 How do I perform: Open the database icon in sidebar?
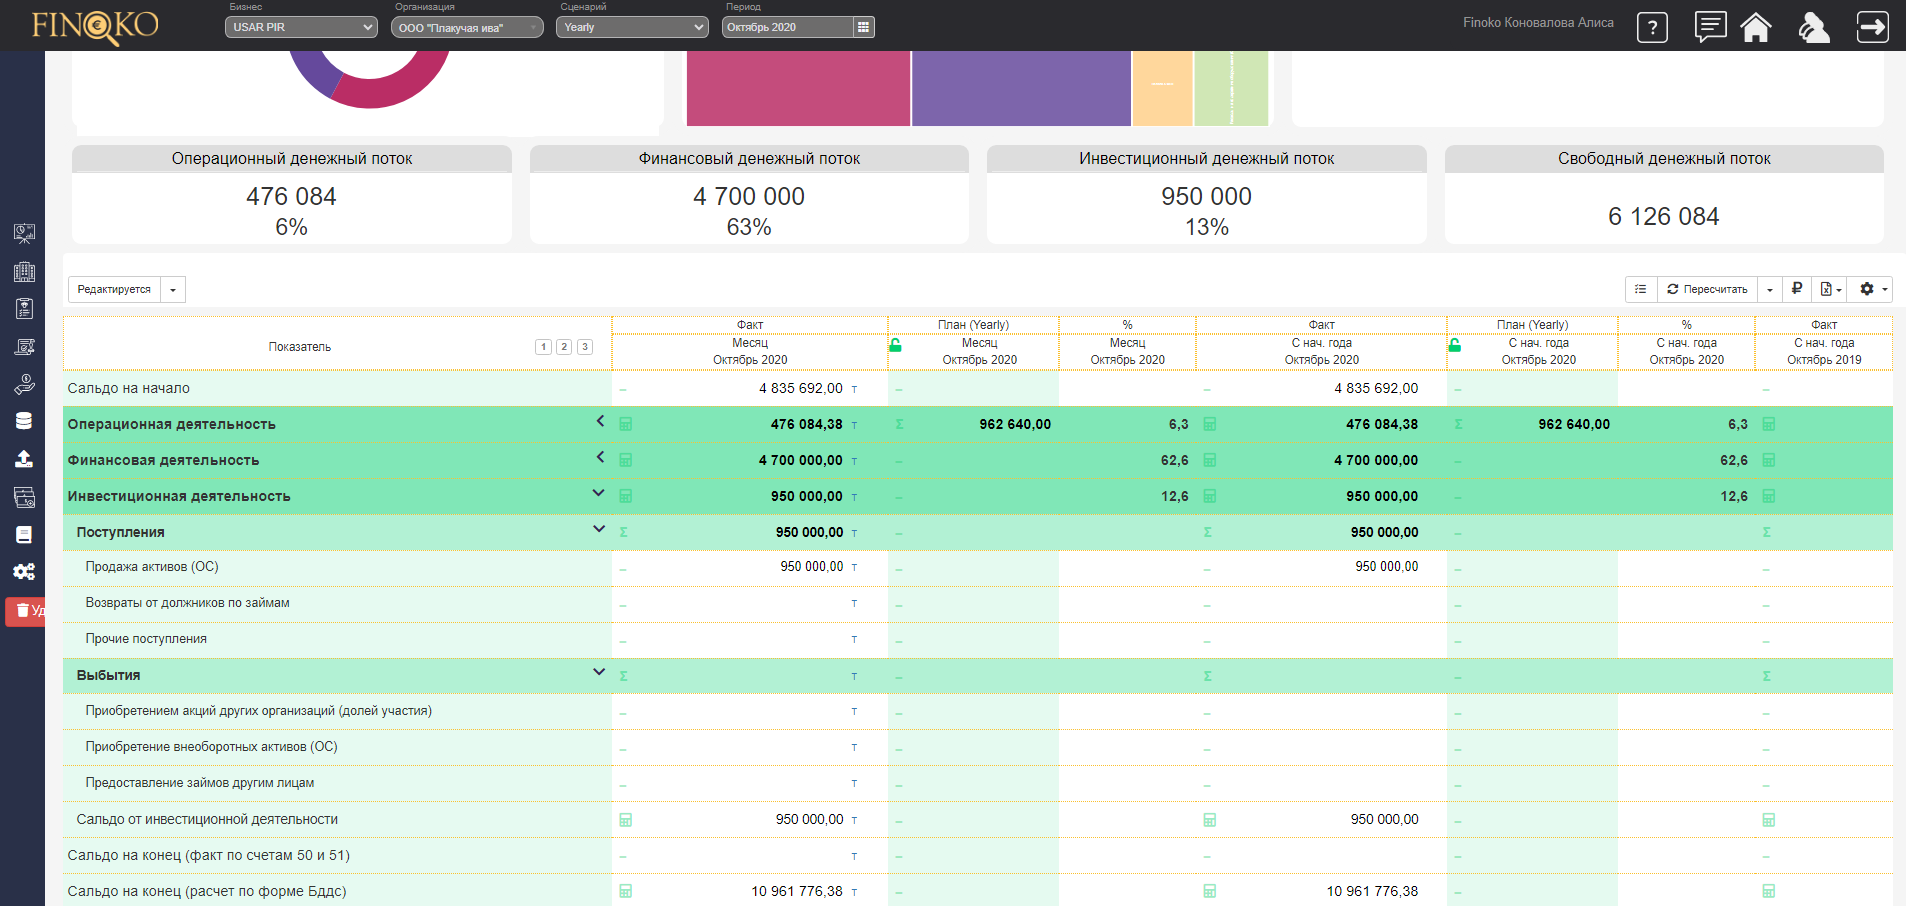(24, 421)
